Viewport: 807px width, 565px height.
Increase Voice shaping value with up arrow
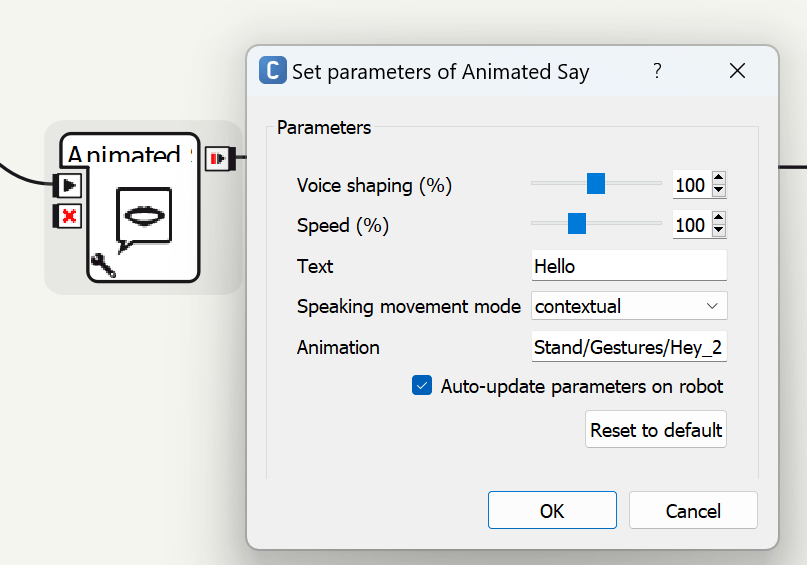point(718,179)
